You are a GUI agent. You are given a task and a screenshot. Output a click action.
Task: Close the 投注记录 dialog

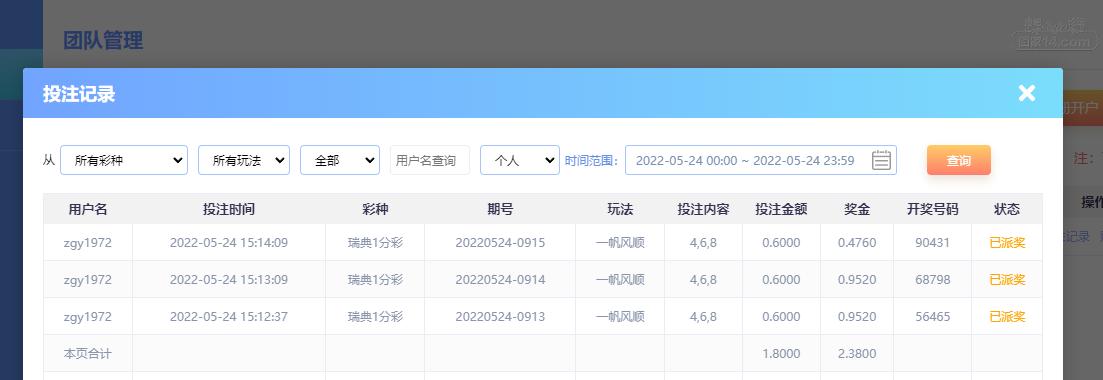1026,93
